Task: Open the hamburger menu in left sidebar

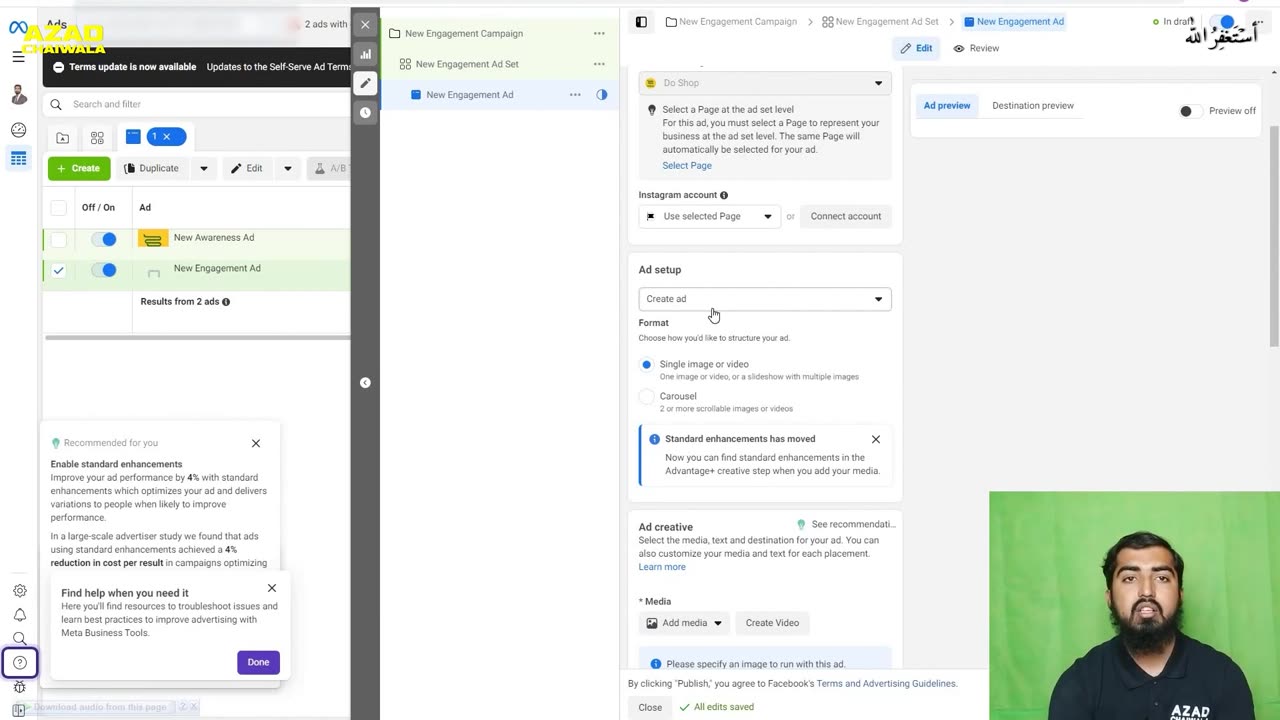Action: 18,57
